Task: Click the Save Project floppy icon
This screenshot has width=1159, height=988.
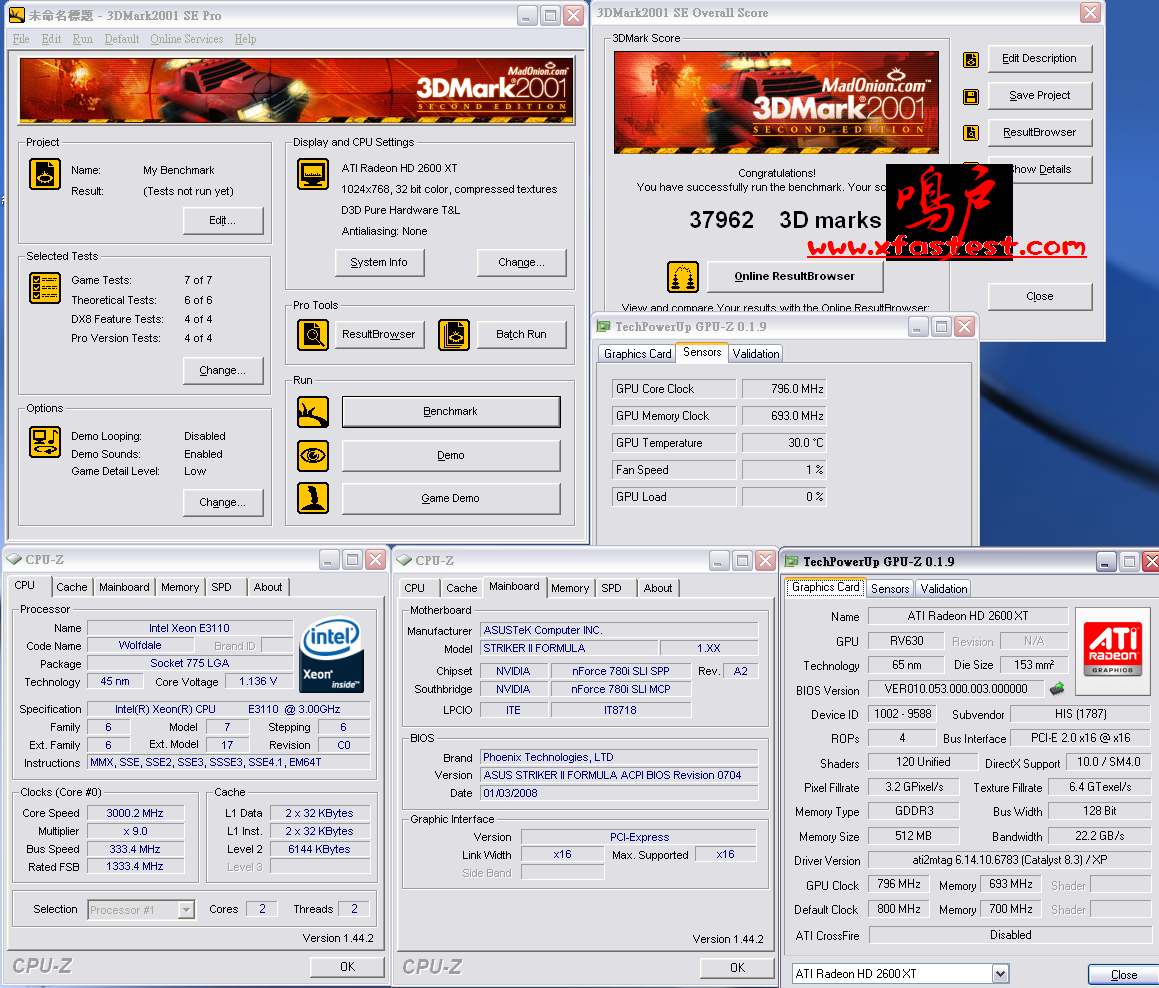Action: [x=970, y=96]
